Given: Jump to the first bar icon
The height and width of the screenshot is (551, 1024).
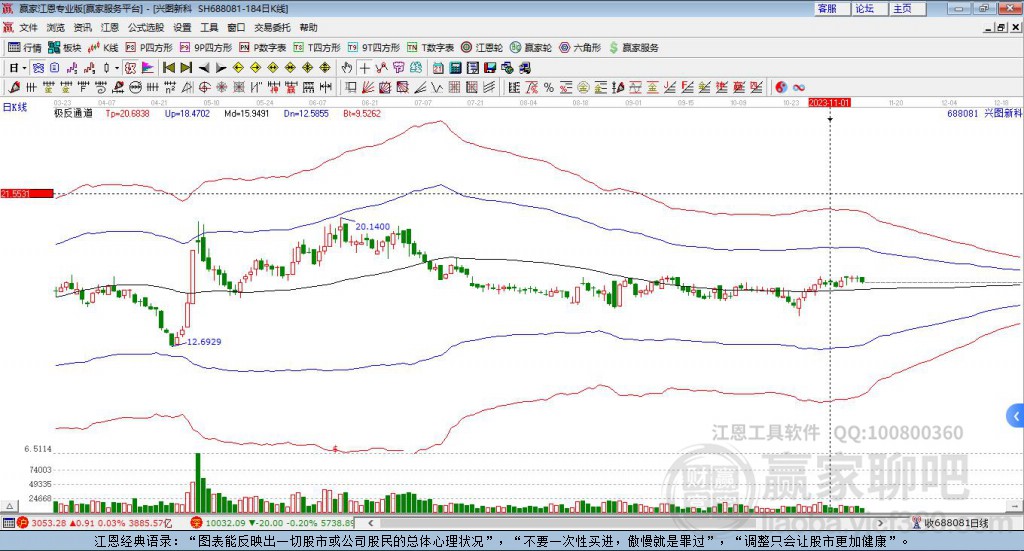Looking at the screenshot, I should [168, 68].
